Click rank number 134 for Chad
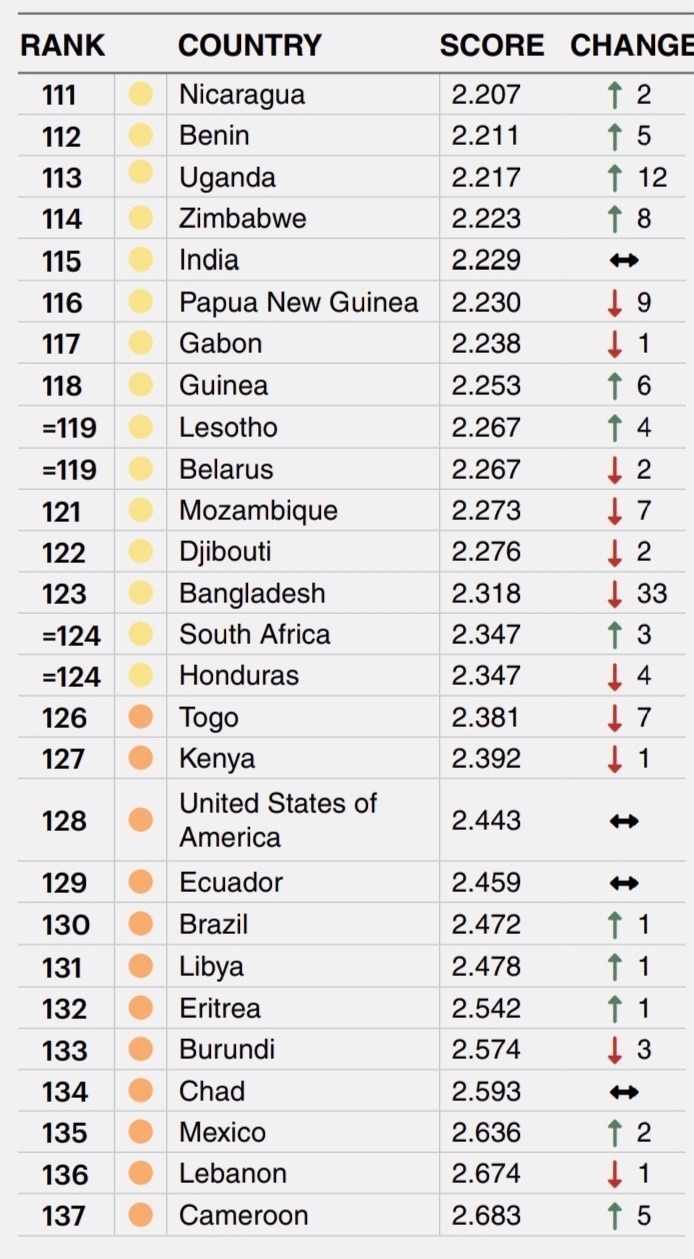The height and width of the screenshot is (1259, 694). [65, 1092]
